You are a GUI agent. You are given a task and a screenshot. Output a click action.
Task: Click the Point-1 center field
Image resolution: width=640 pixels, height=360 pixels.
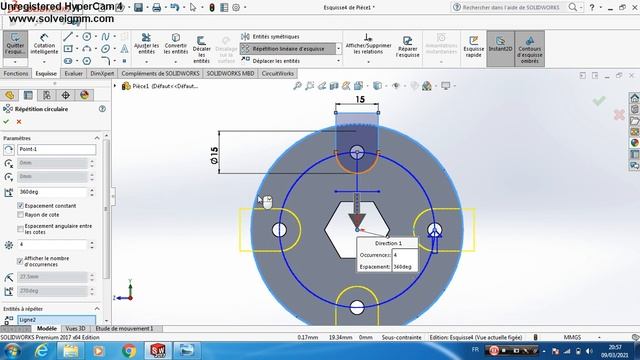pyautogui.click(x=56, y=149)
